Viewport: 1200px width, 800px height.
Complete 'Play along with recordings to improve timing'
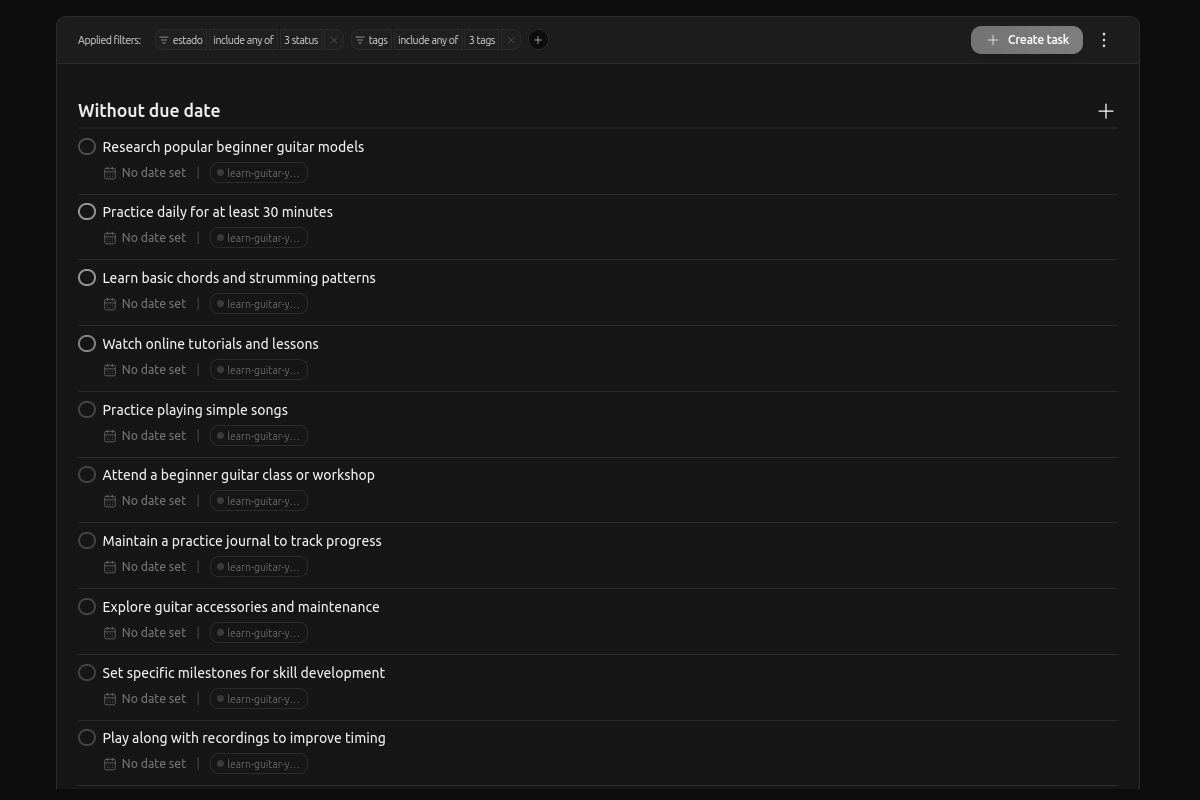tap(87, 737)
